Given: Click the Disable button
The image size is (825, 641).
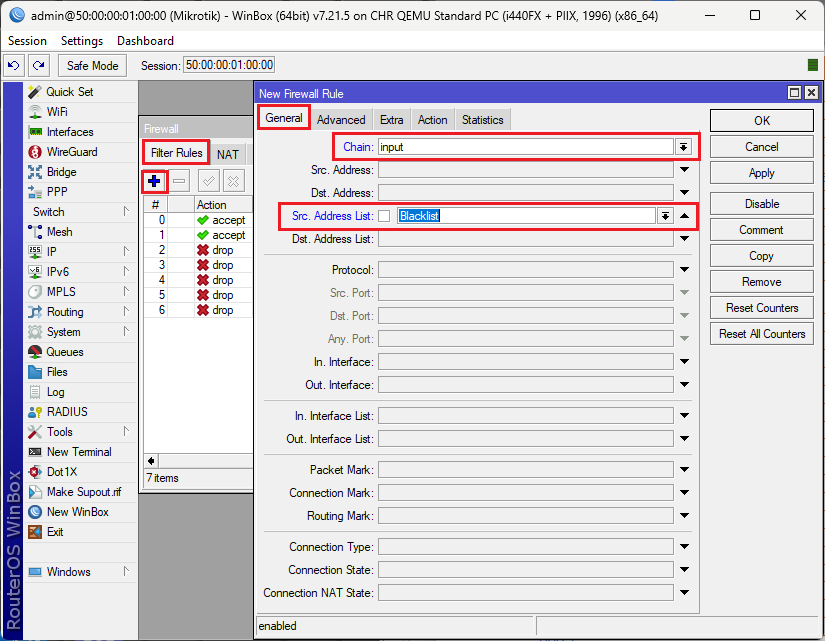Looking at the screenshot, I should point(762,204).
